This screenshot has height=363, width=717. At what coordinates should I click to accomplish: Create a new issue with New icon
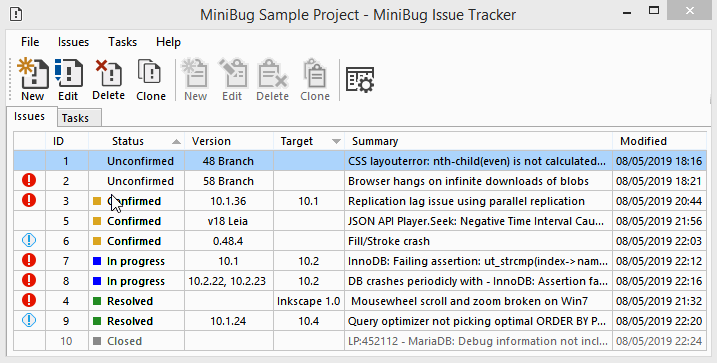pyautogui.click(x=32, y=73)
